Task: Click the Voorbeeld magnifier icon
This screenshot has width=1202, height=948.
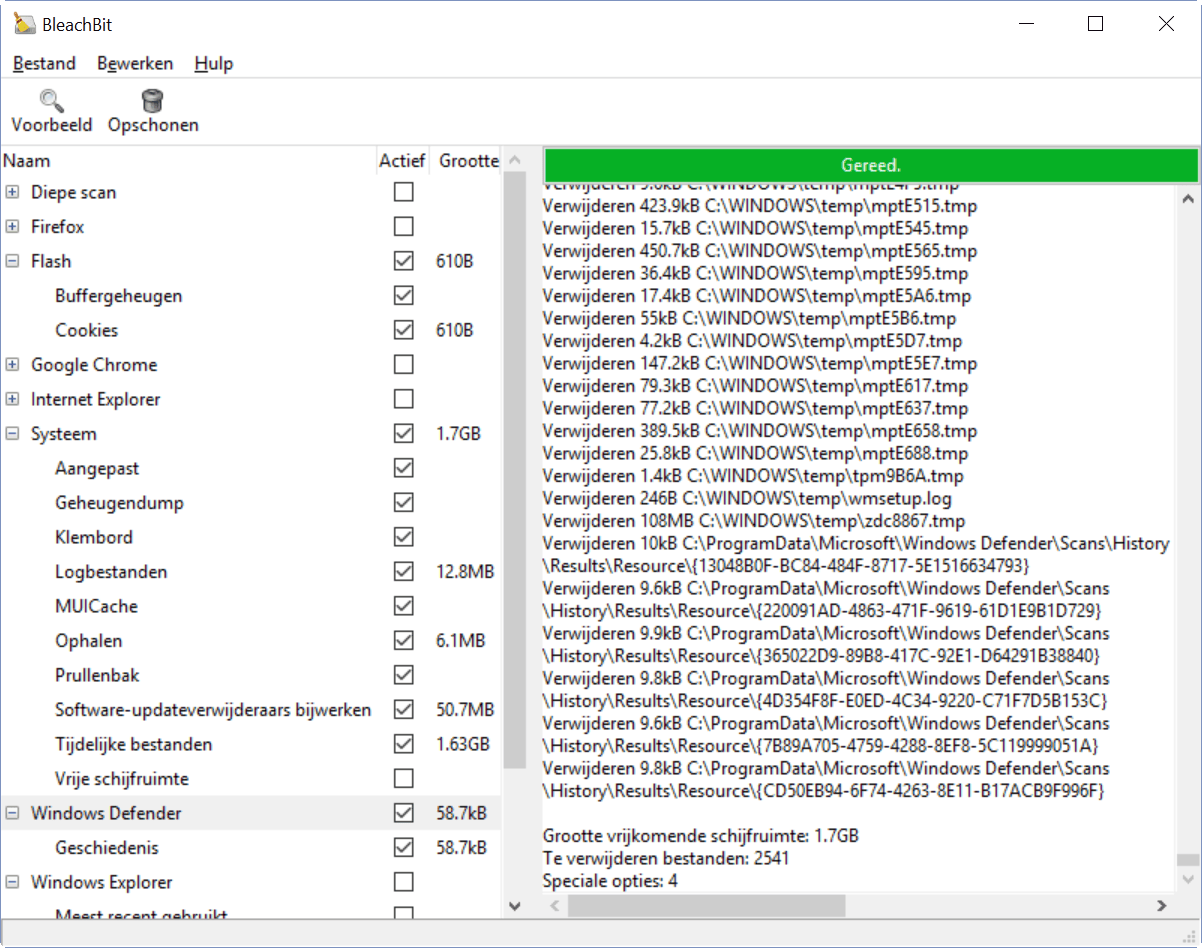Action: (52, 100)
